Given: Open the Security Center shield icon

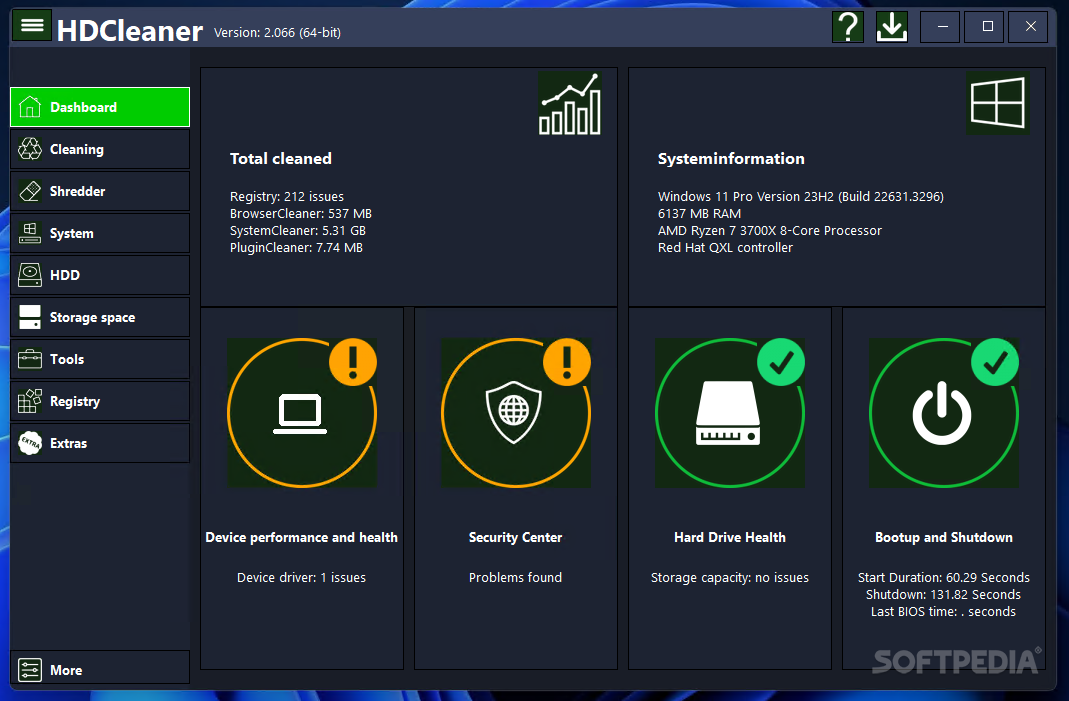Looking at the screenshot, I should (x=516, y=412).
